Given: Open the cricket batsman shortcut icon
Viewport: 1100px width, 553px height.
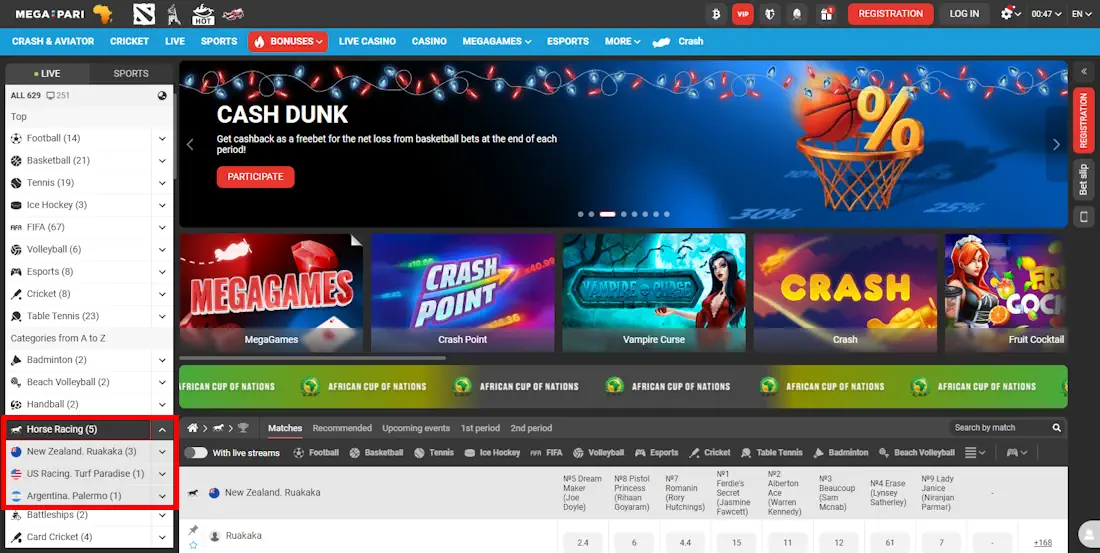Looking at the screenshot, I should (x=173, y=13).
